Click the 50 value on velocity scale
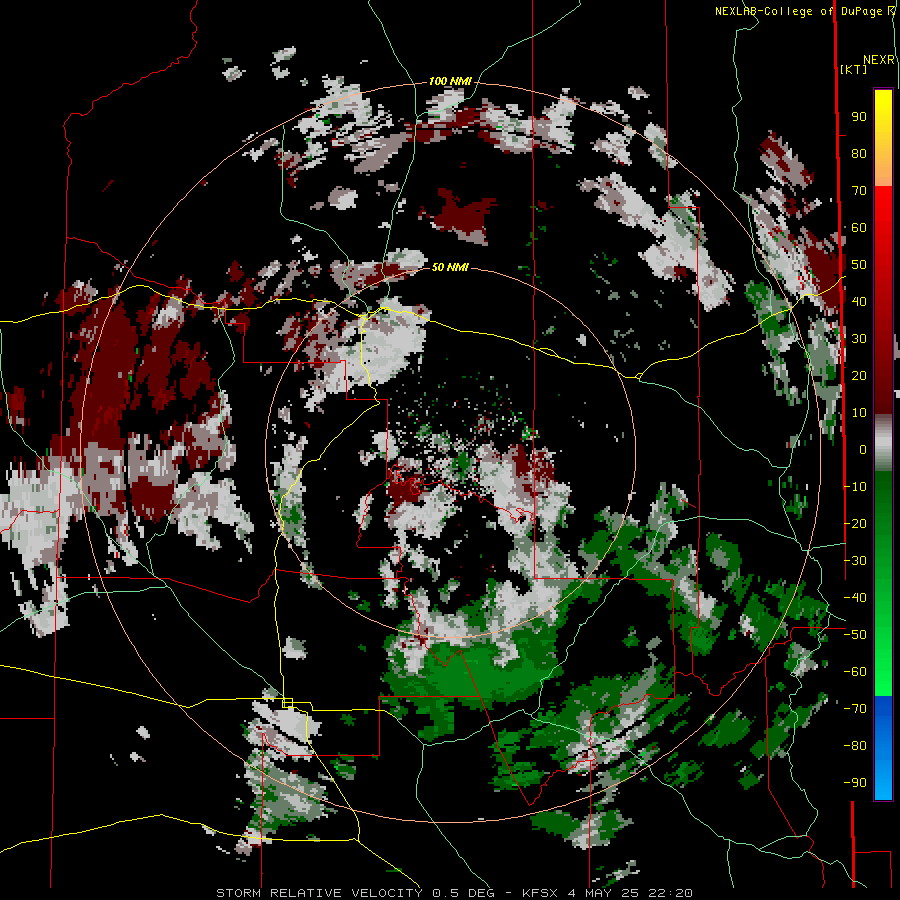This screenshot has width=900, height=900. tap(859, 265)
